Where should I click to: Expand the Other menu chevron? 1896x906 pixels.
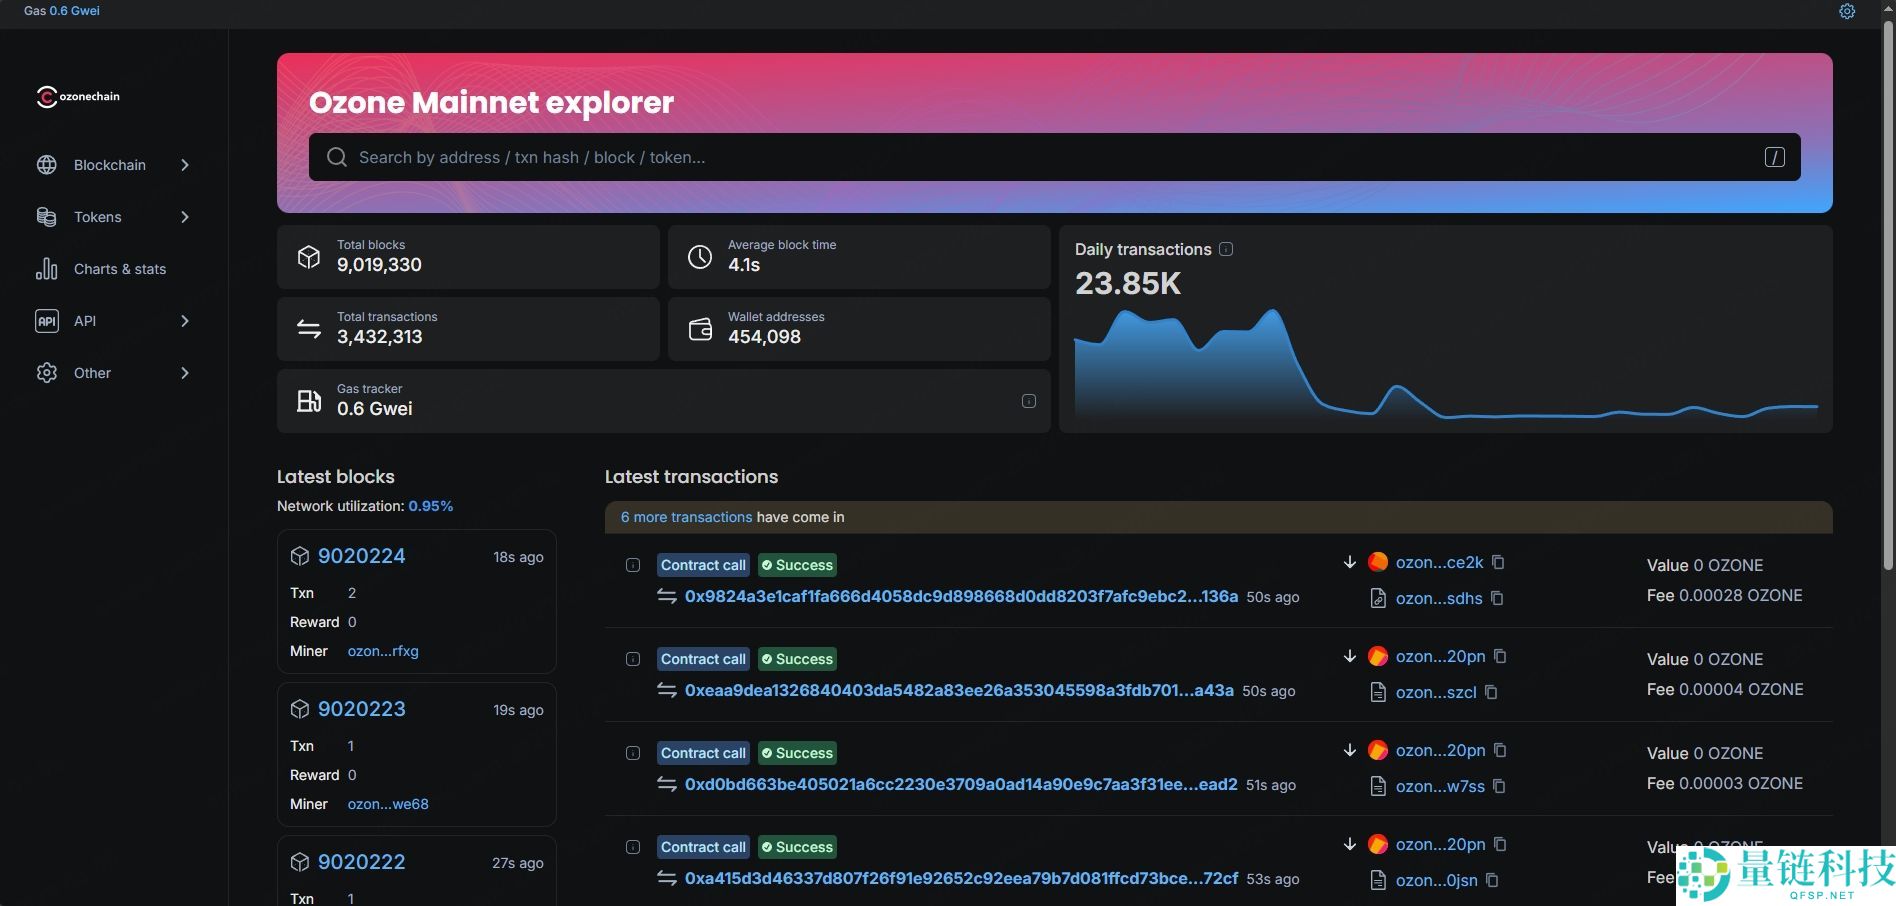pos(185,373)
